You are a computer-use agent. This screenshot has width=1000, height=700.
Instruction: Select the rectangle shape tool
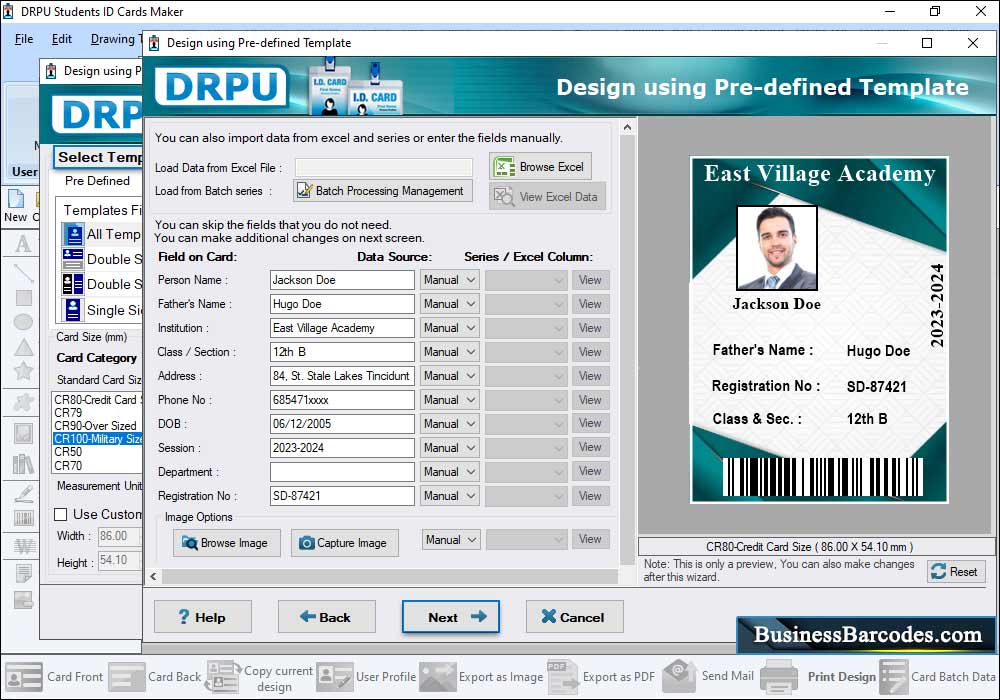(24, 298)
